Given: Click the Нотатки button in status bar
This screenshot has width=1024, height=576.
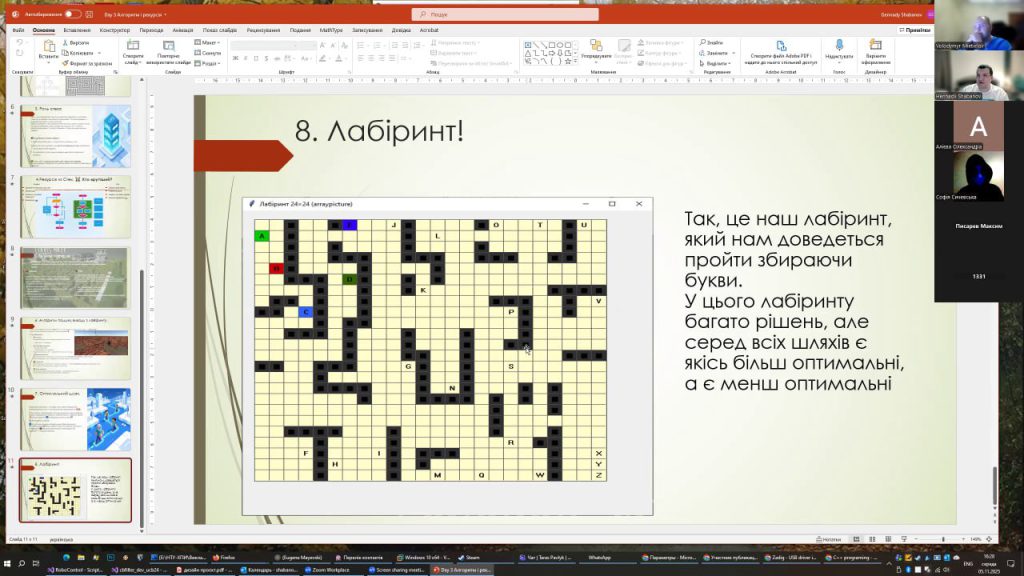Looking at the screenshot, I should click(829, 539).
